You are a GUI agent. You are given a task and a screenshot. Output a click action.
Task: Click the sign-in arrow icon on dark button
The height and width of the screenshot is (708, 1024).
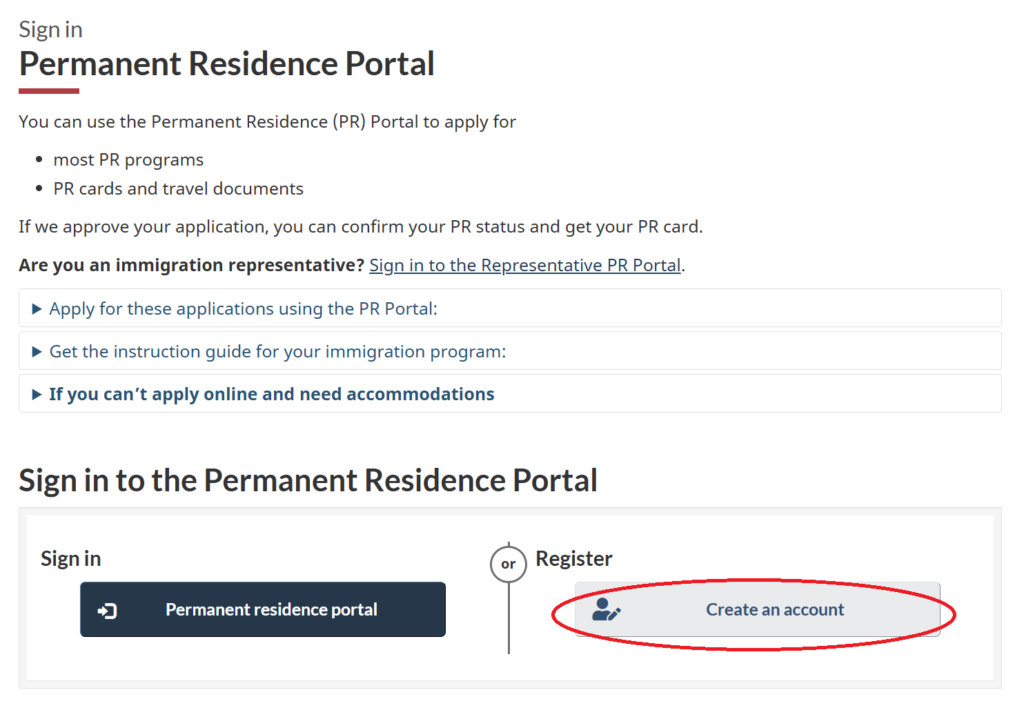pyautogui.click(x=107, y=610)
